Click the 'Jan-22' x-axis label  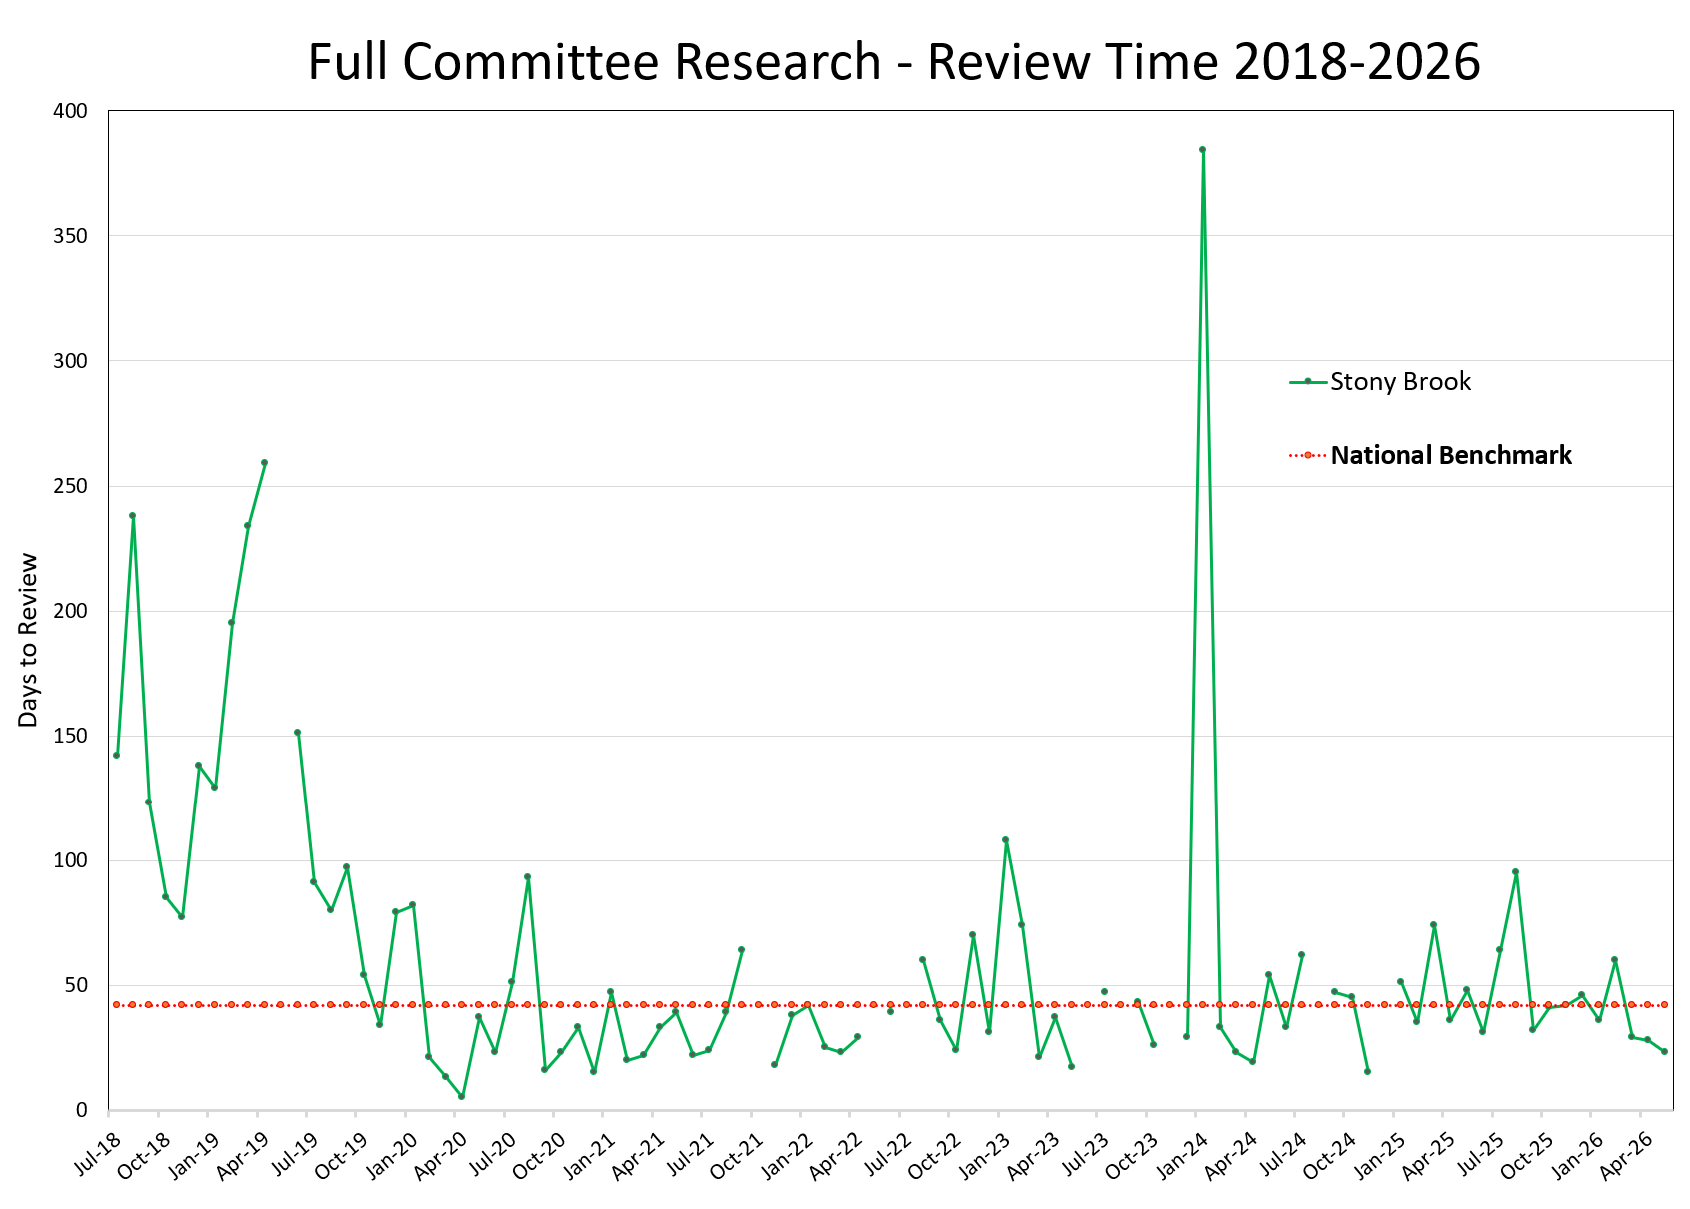coord(788,1155)
